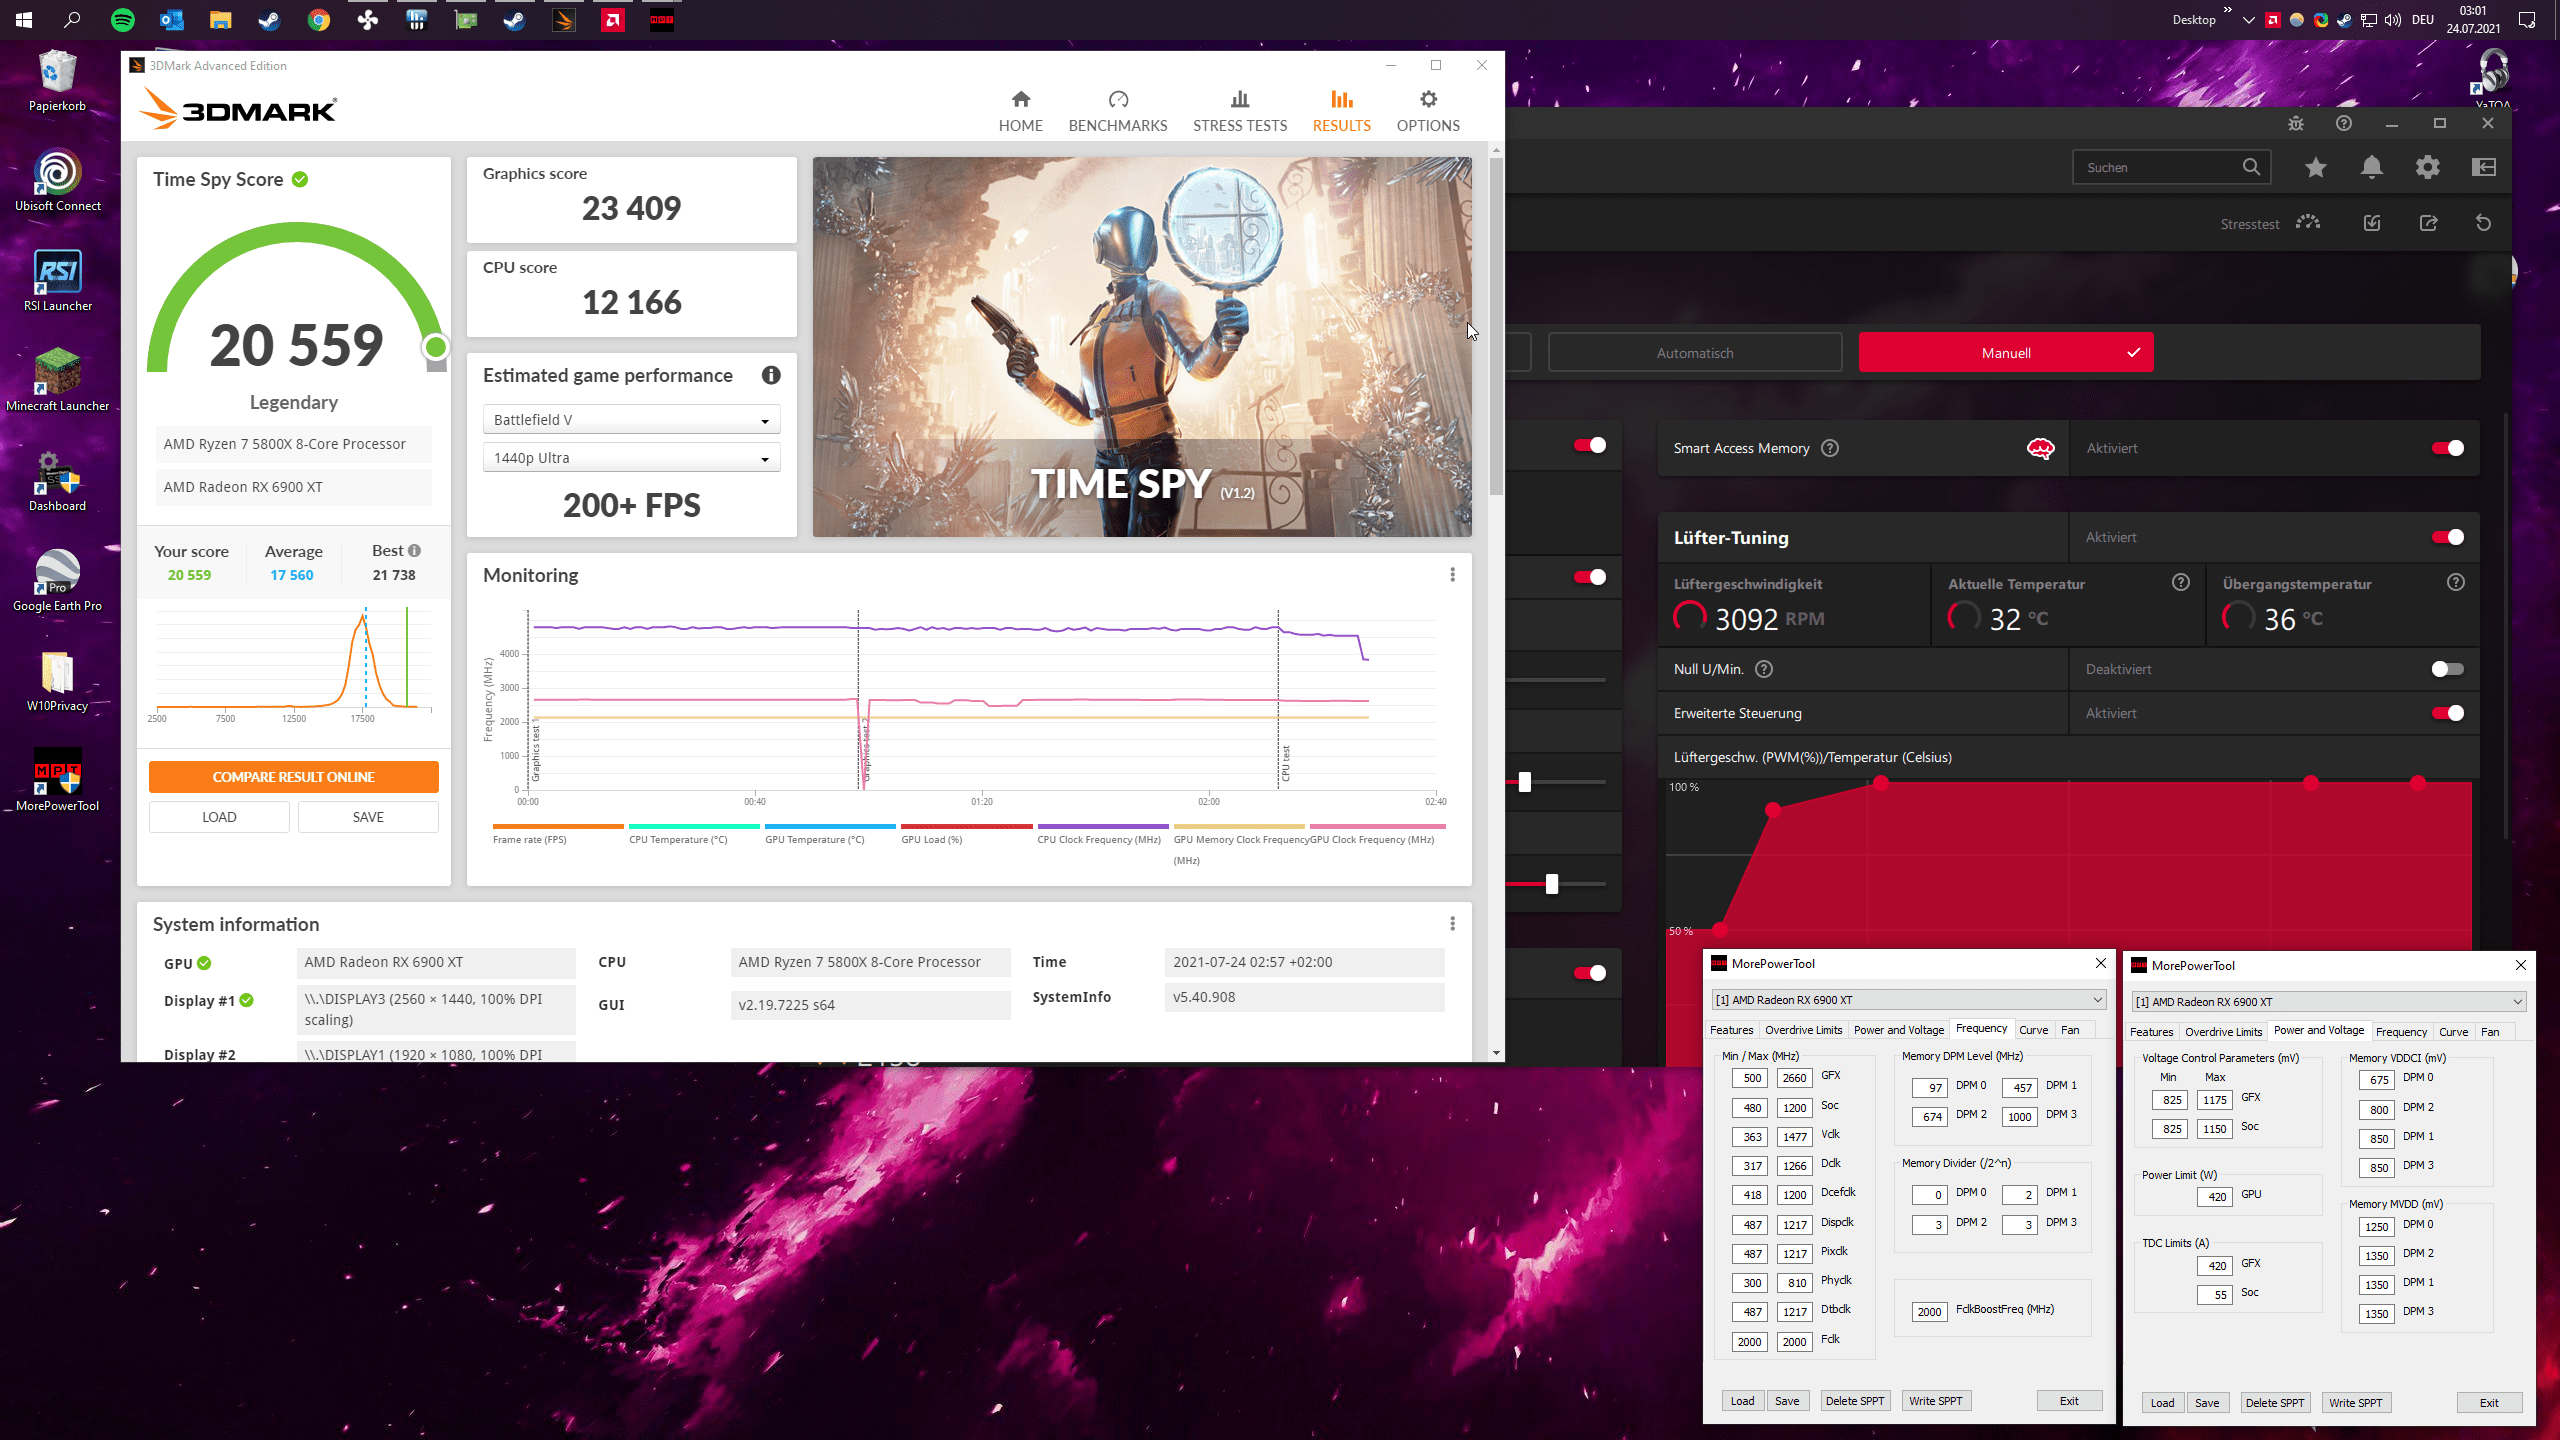2560x1440 pixels.
Task: Click the Compare Result Online button
Action: pos(293,777)
